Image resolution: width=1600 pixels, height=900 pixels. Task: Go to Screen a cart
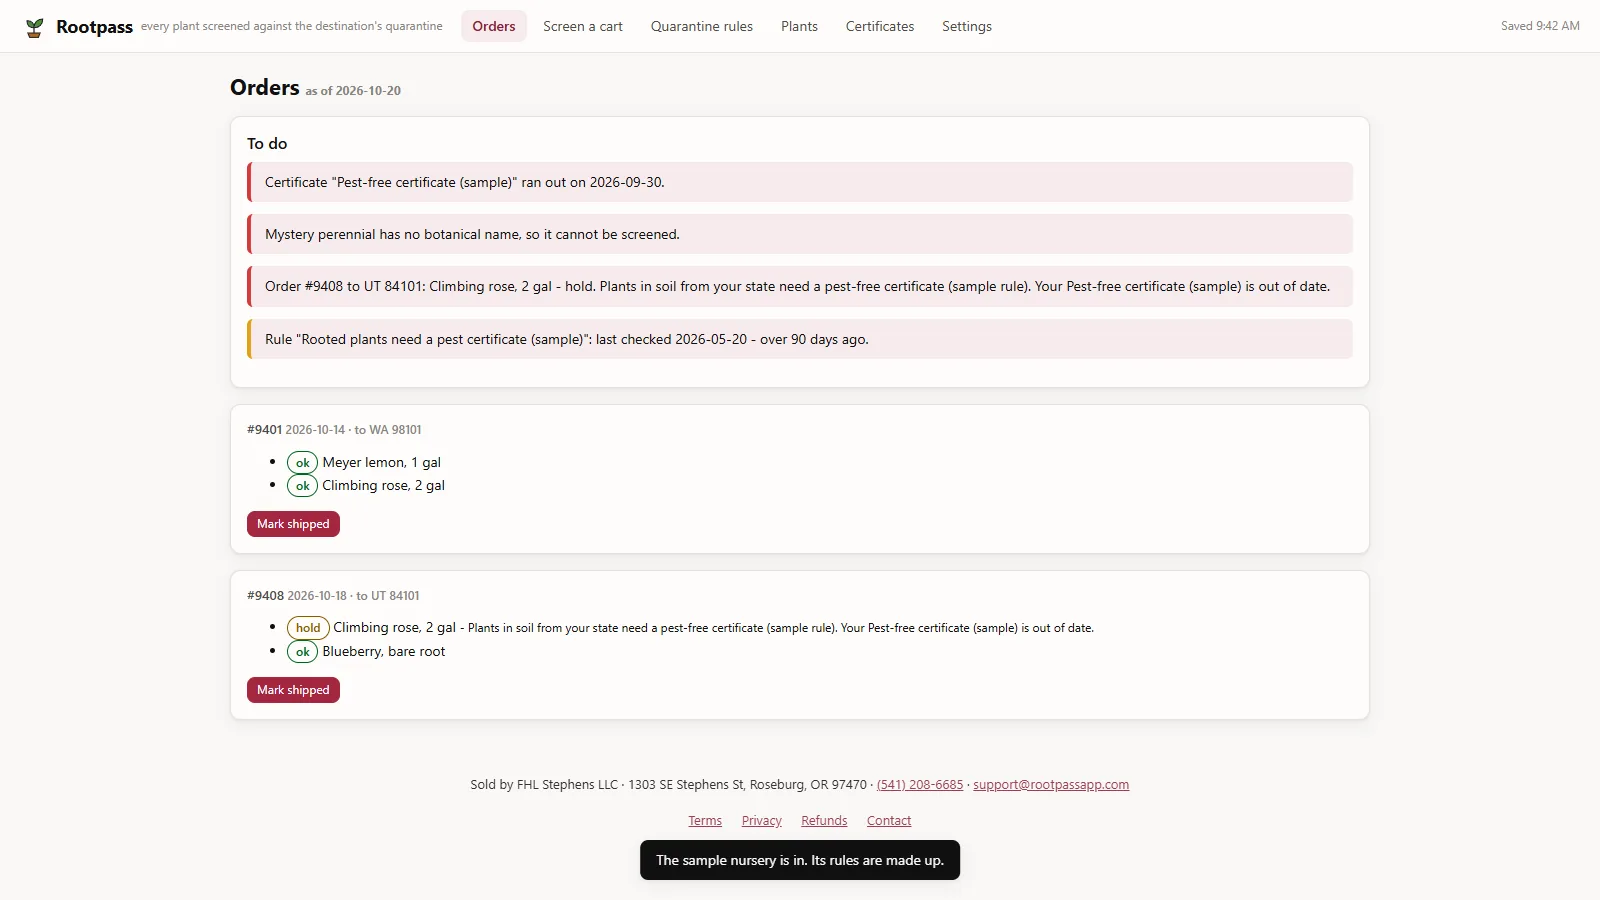click(x=583, y=26)
